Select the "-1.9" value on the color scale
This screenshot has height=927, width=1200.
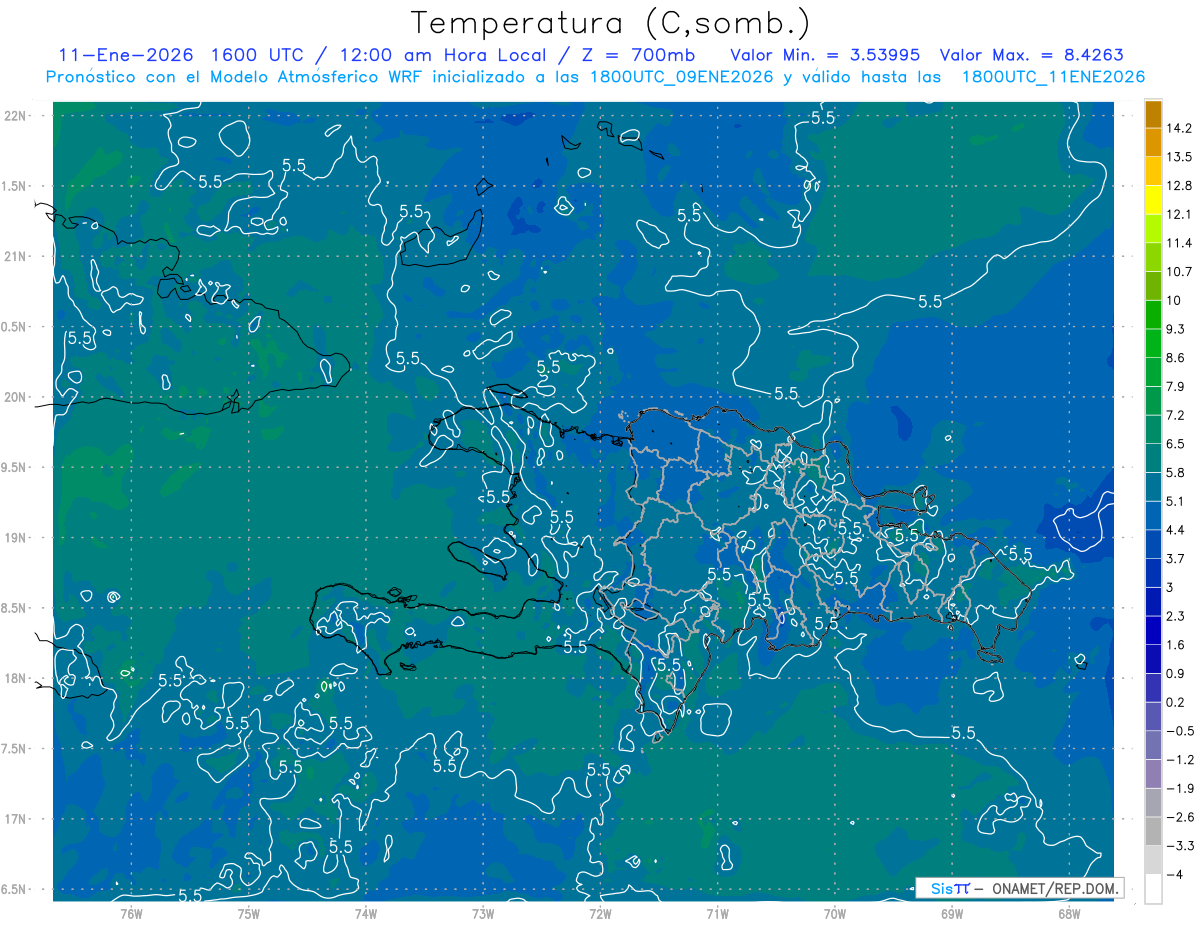[x=1180, y=789]
